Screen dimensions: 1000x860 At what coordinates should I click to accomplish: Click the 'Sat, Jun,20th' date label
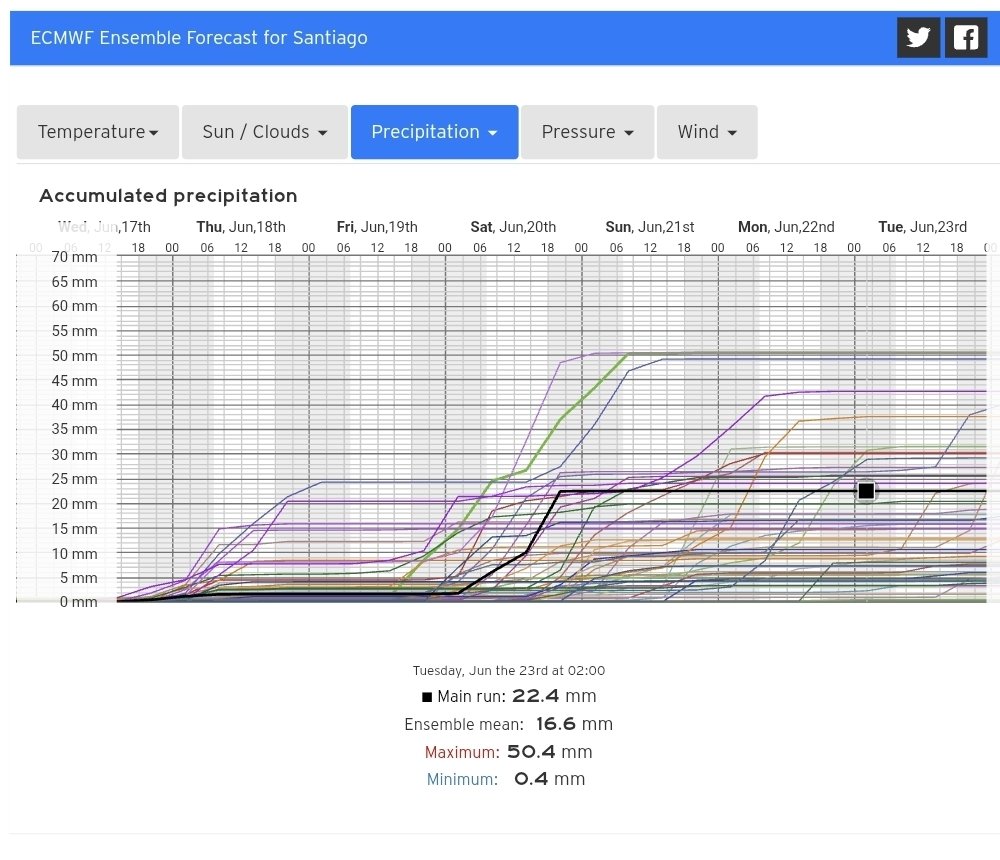coord(513,227)
